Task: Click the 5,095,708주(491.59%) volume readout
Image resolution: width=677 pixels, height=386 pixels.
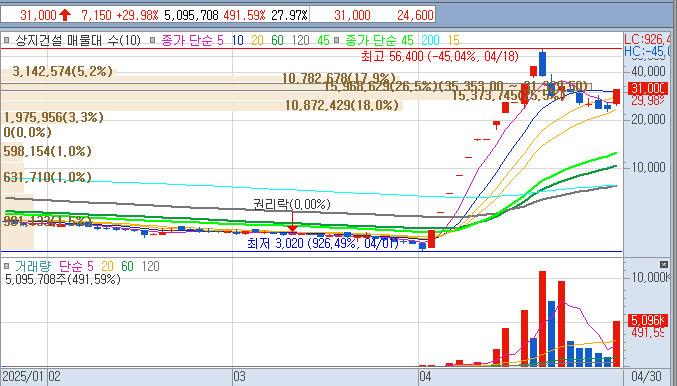Action: click(x=63, y=280)
